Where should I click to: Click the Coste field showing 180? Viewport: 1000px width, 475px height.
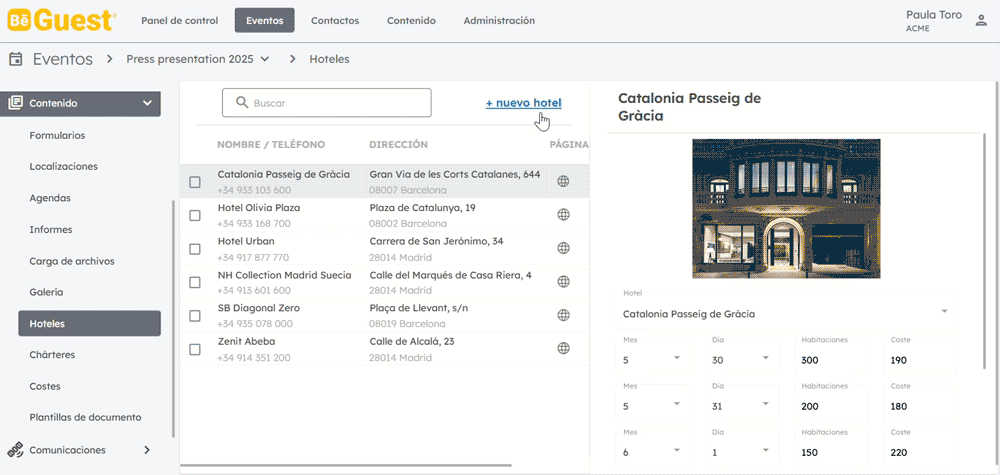click(x=921, y=403)
